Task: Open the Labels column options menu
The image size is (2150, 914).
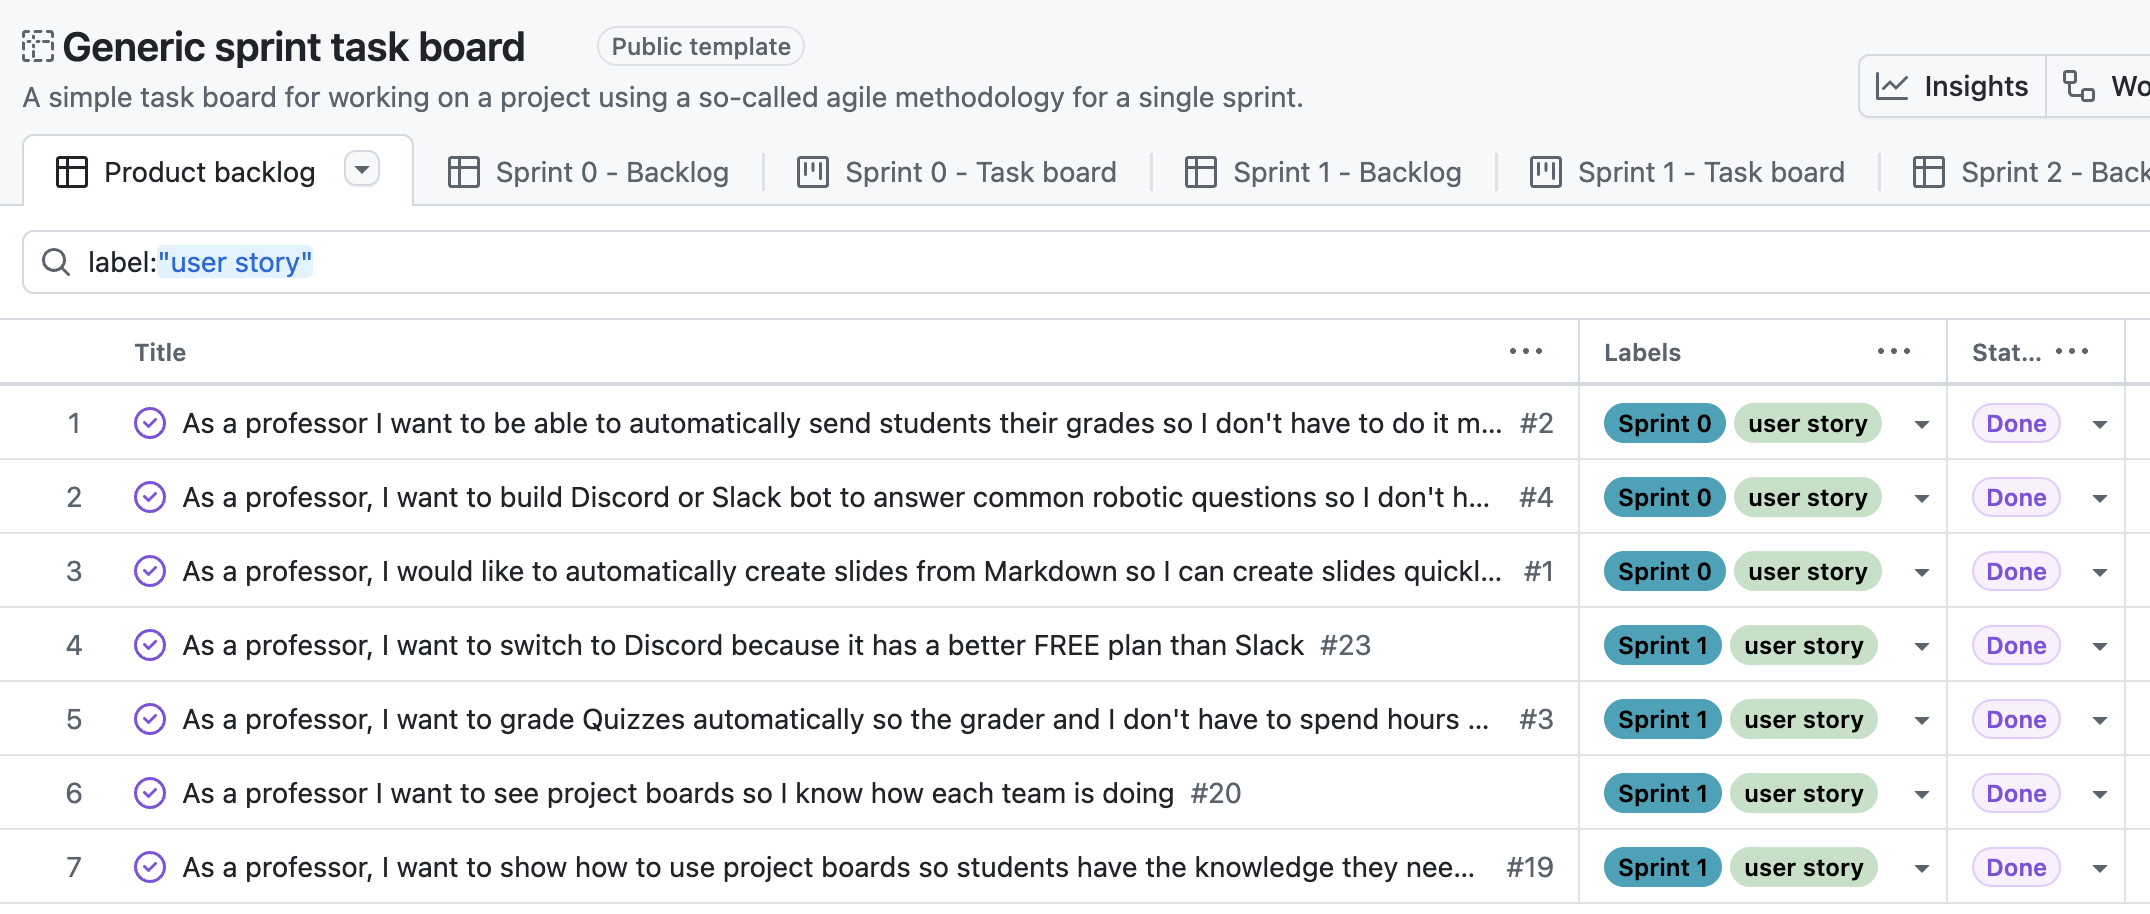Action: point(1893,351)
